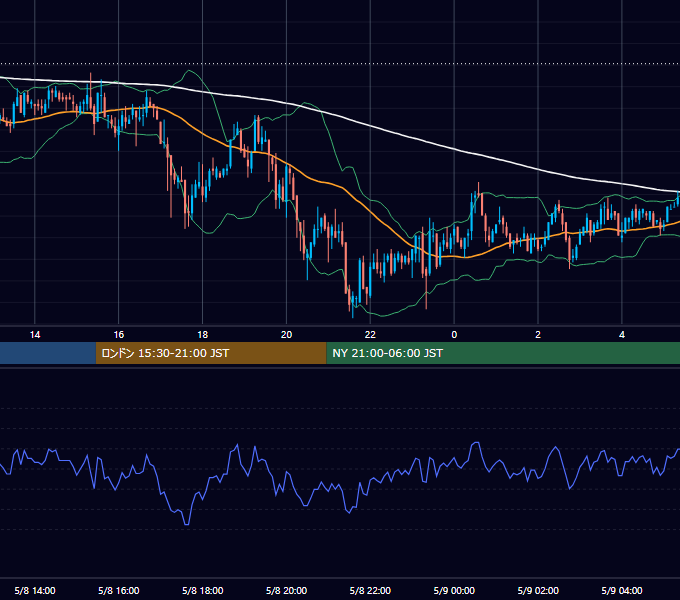This screenshot has width=680, height=600.
Task: Select the 0 hour axis label
Action: point(454,335)
